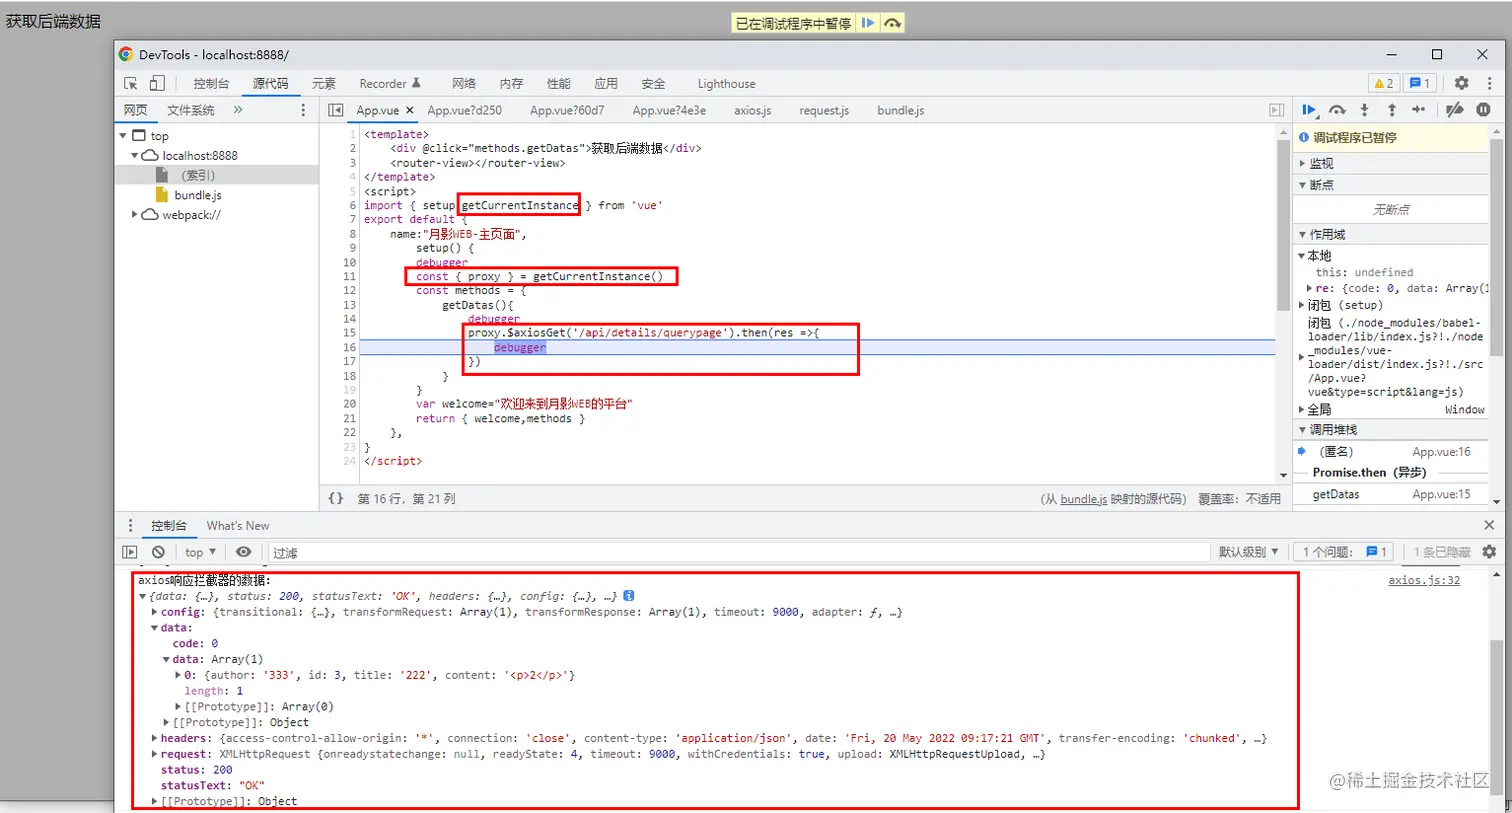Select the (索引) file in the navigator
Image resolution: width=1512 pixels, height=813 pixels.
click(197, 175)
